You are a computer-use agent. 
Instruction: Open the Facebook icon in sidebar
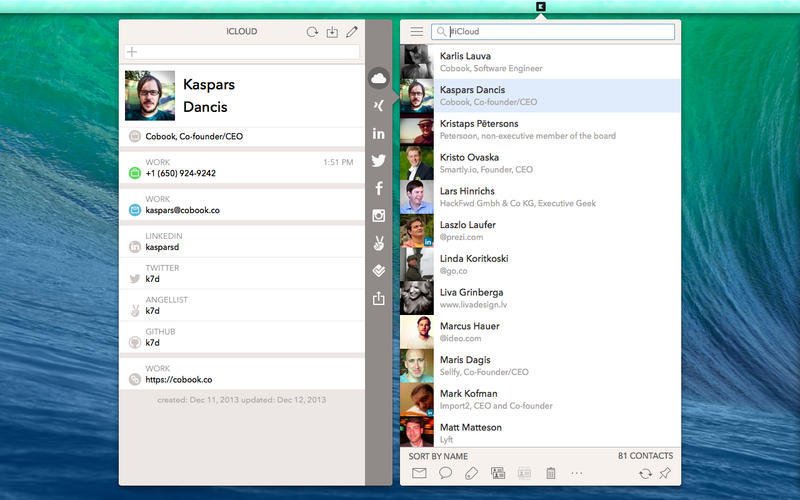click(379, 188)
